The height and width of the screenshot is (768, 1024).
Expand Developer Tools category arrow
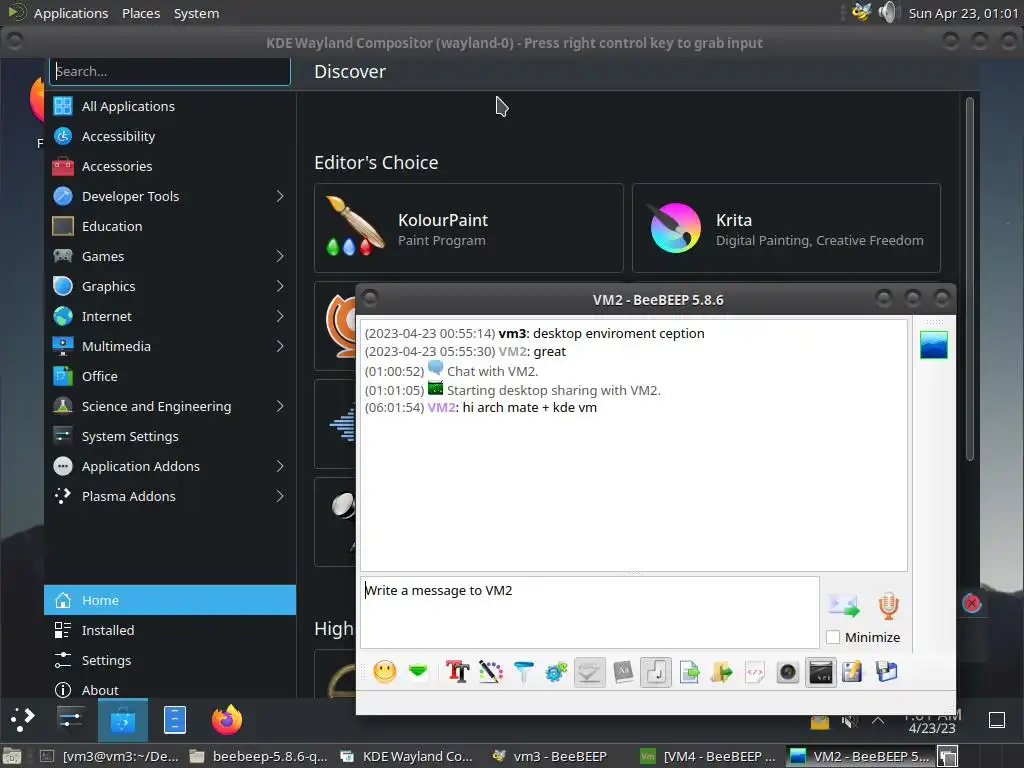click(280, 196)
